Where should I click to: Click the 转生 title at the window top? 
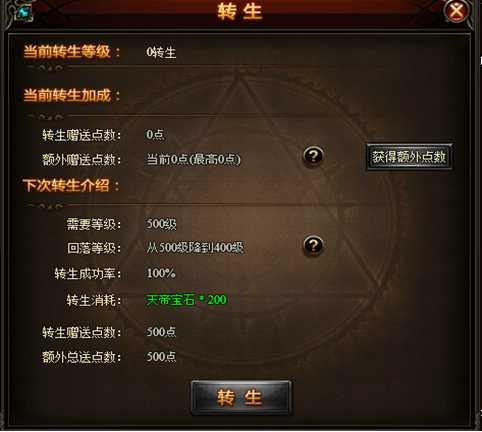pos(240,12)
